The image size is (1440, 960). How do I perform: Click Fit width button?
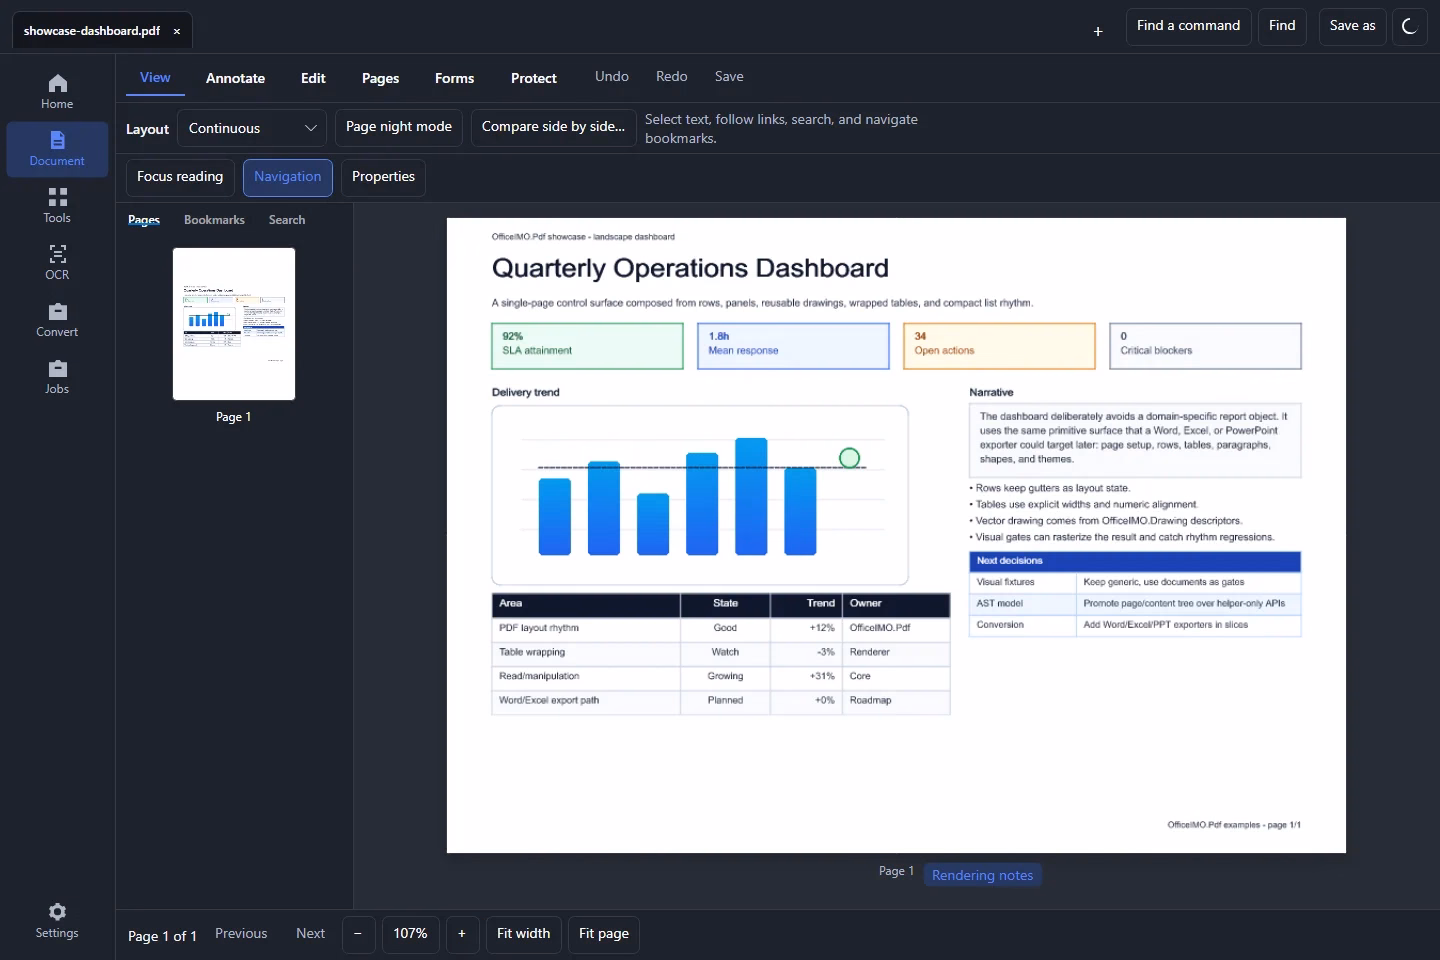(524, 934)
